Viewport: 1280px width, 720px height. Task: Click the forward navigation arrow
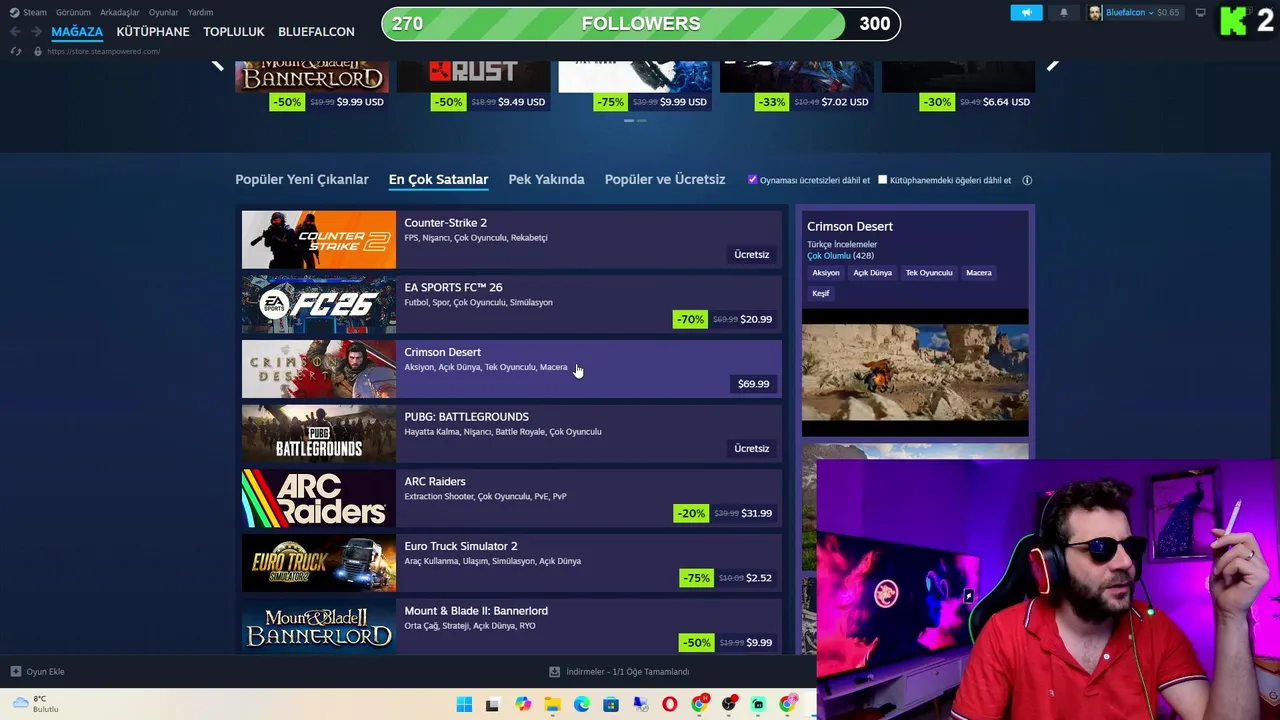39,32
